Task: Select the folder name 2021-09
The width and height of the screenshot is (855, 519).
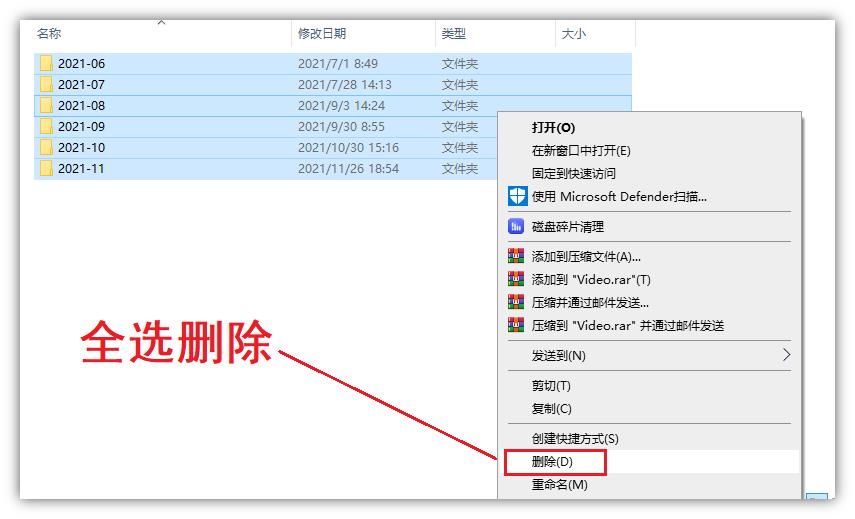Action: coord(81,126)
